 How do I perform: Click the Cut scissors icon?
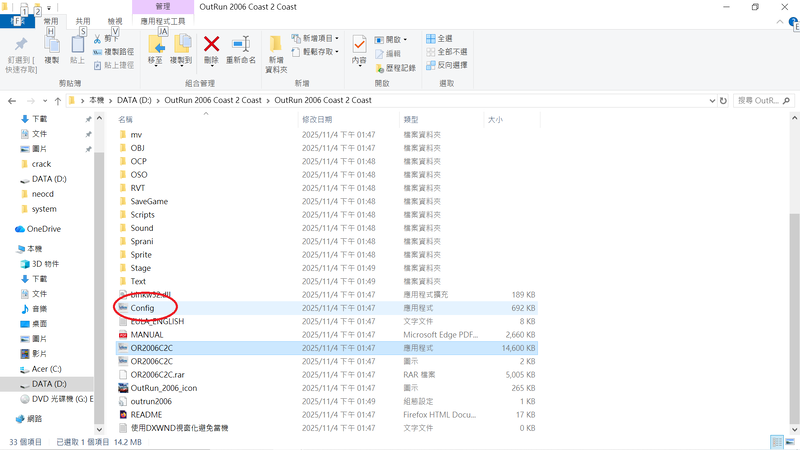click(97, 39)
